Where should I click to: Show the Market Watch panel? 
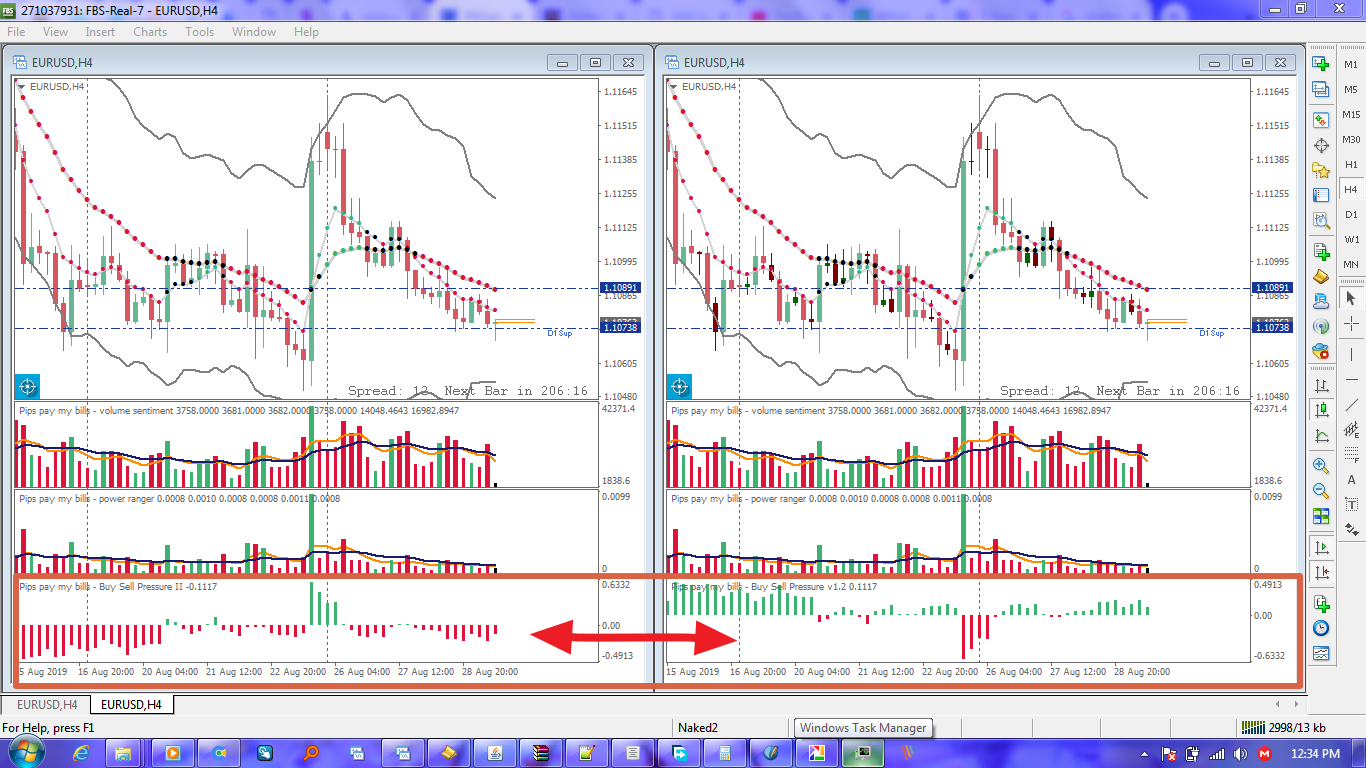[x=1321, y=120]
